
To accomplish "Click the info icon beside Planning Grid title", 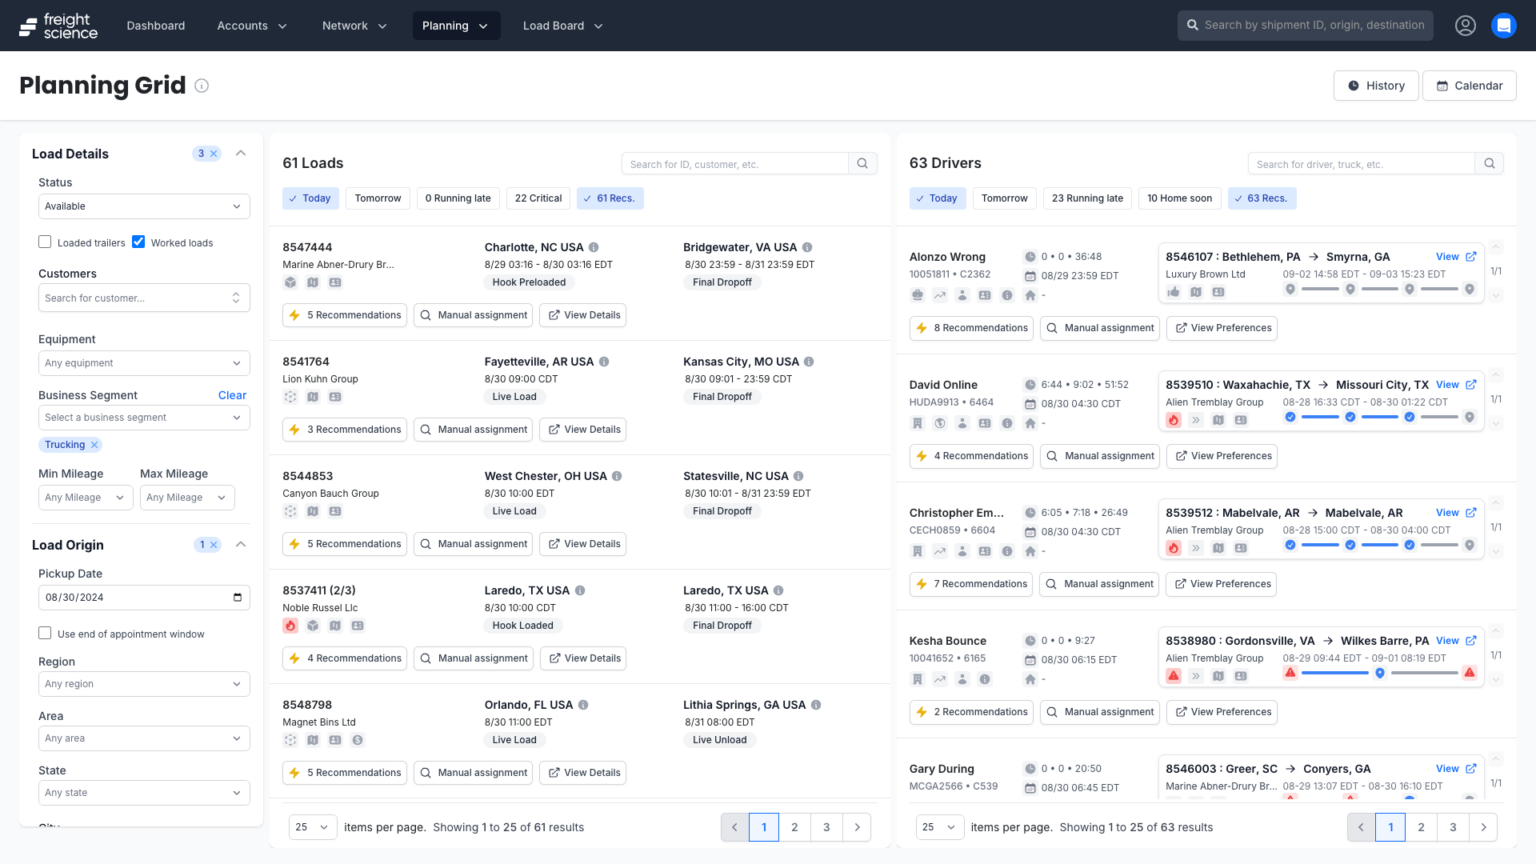I will (201, 86).
